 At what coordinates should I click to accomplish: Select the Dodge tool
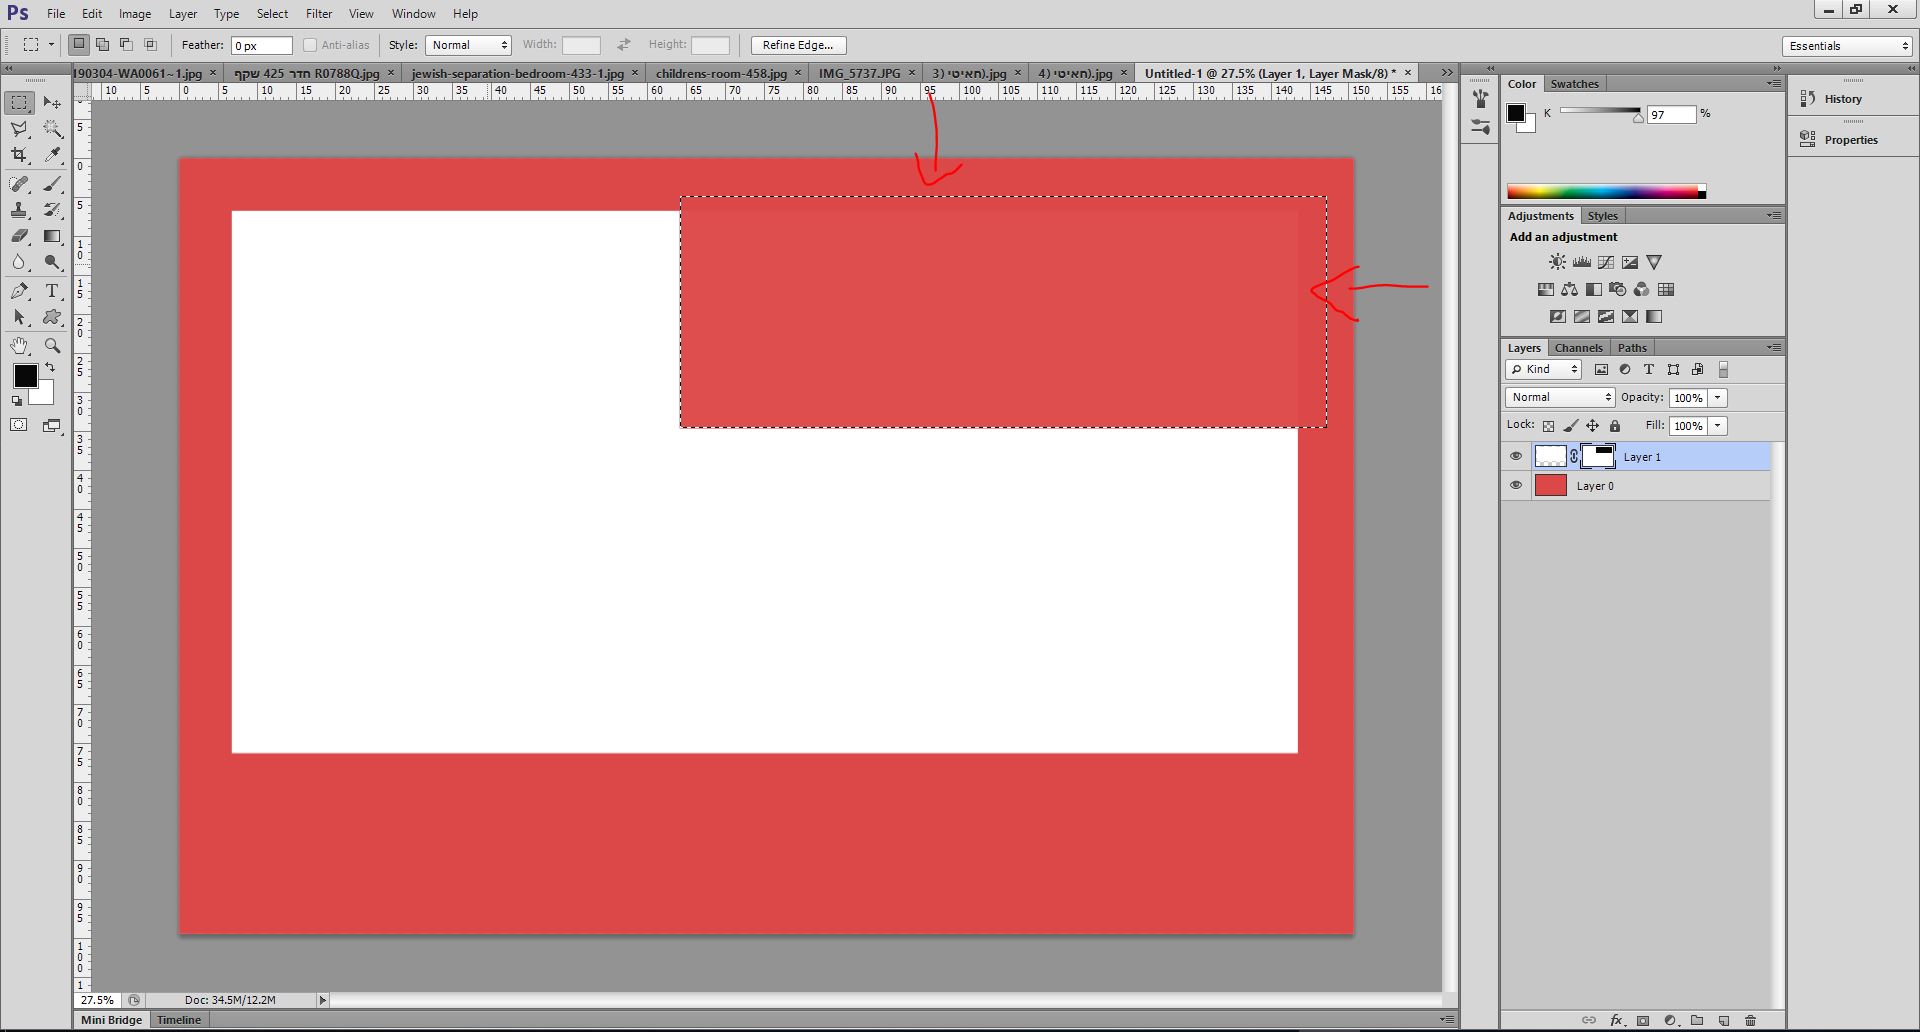52,262
